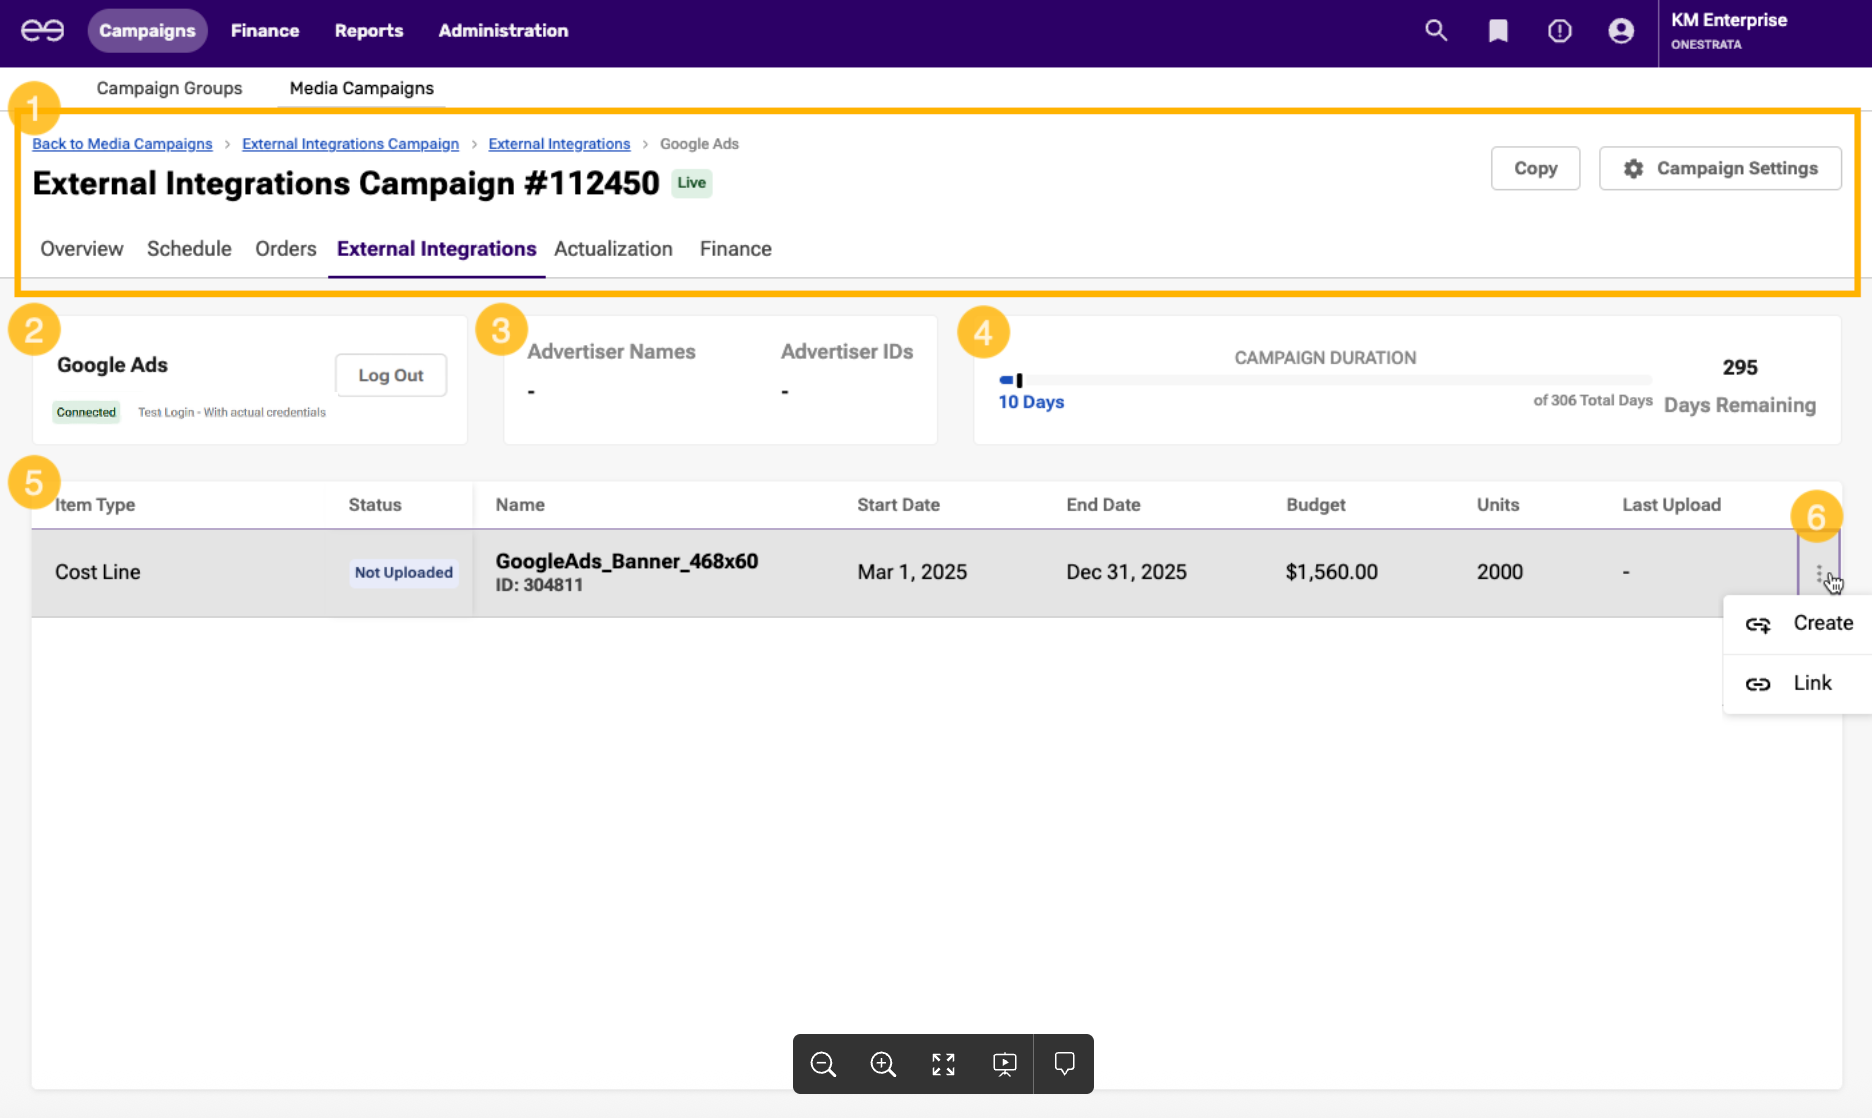Toggle fullscreen expand icon in bottom toolbar
Viewport: 1872px width, 1118px height.
943,1064
